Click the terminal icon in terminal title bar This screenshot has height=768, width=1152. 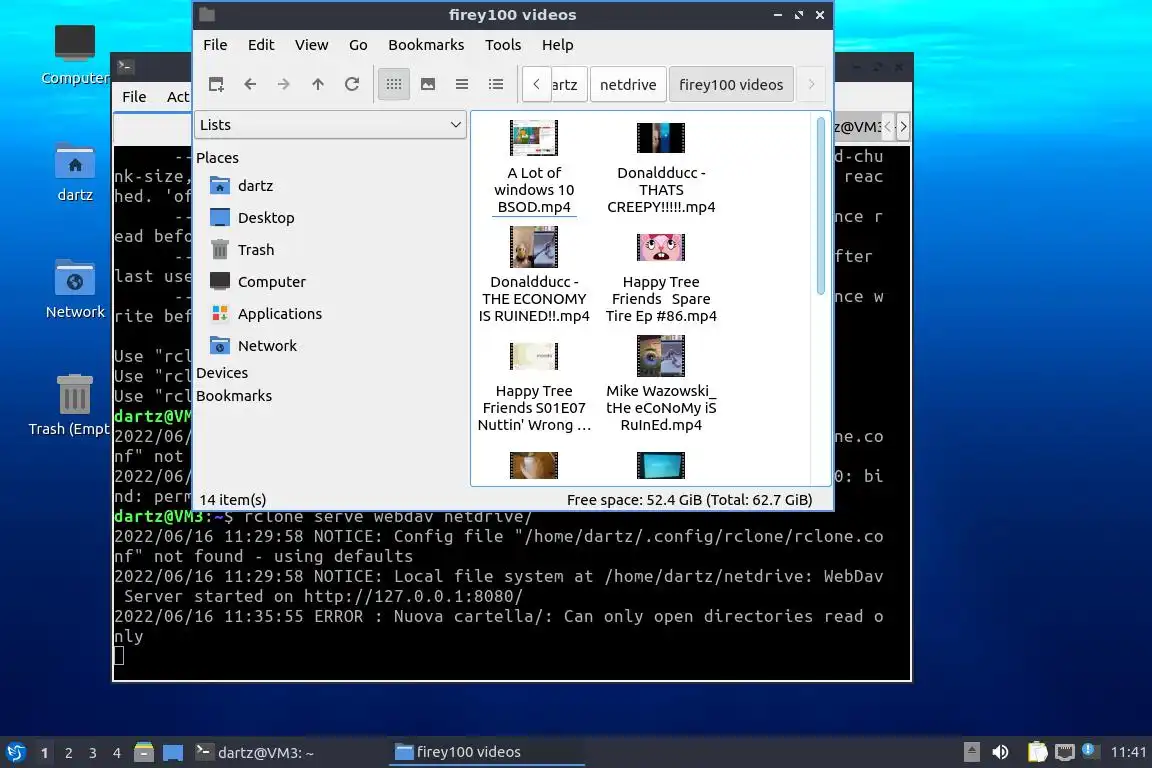(x=125, y=66)
